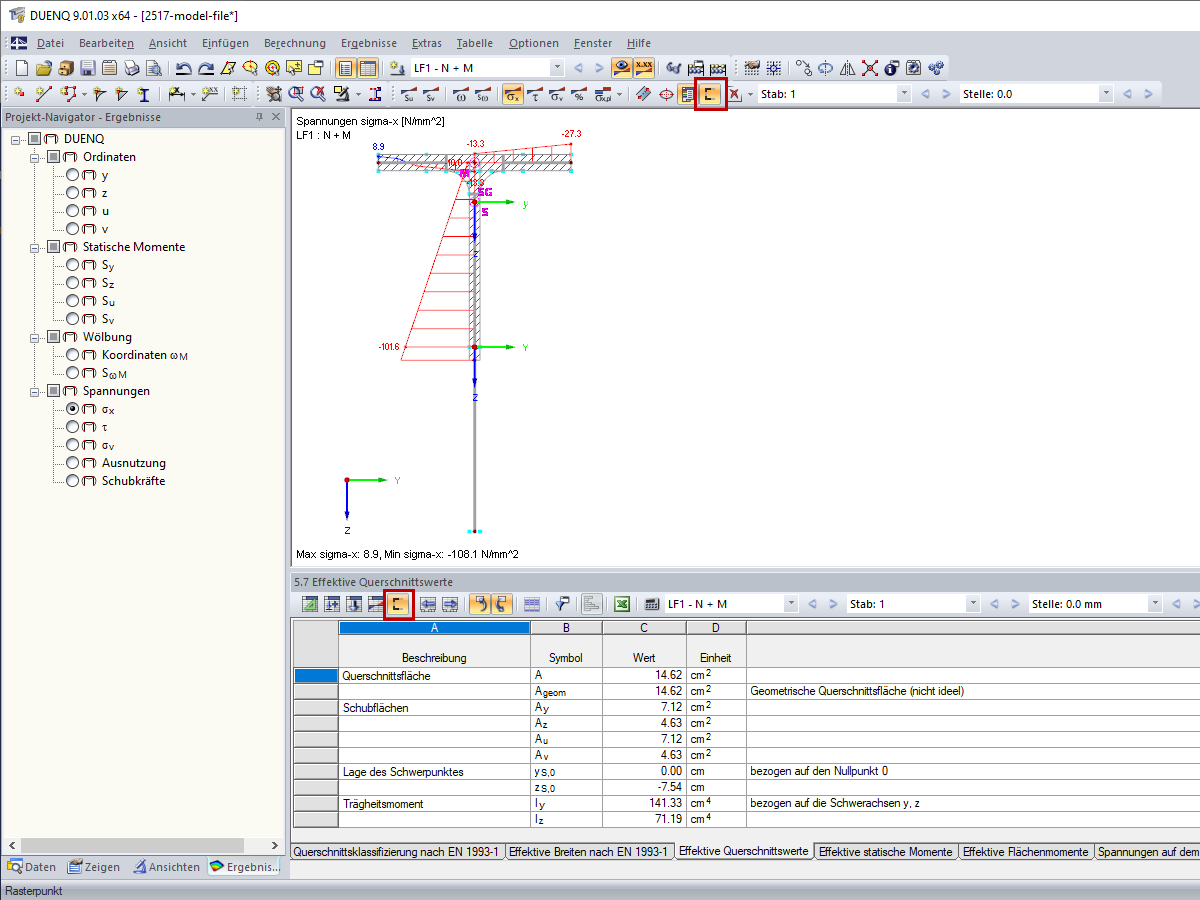The height and width of the screenshot is (900, 1200).
Task: Select the σx radio button under Spannungen
Action: click(73, 409)
